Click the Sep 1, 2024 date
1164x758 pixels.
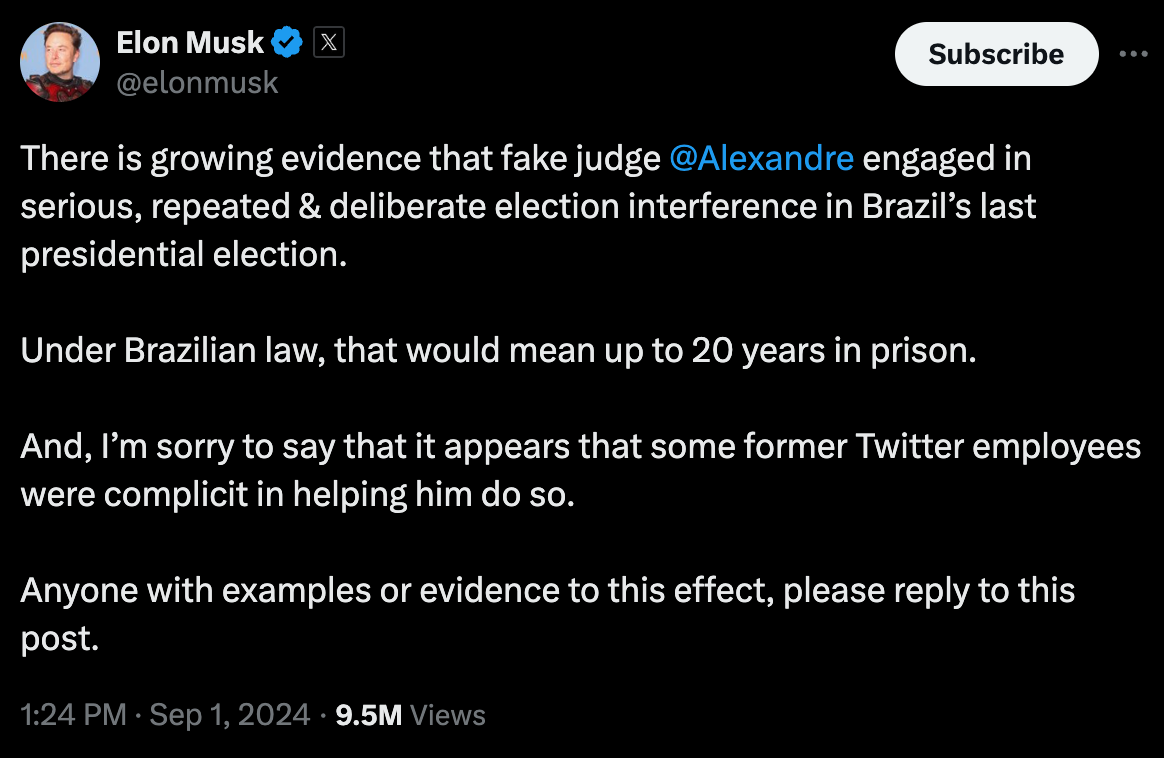tap(229, 715)
